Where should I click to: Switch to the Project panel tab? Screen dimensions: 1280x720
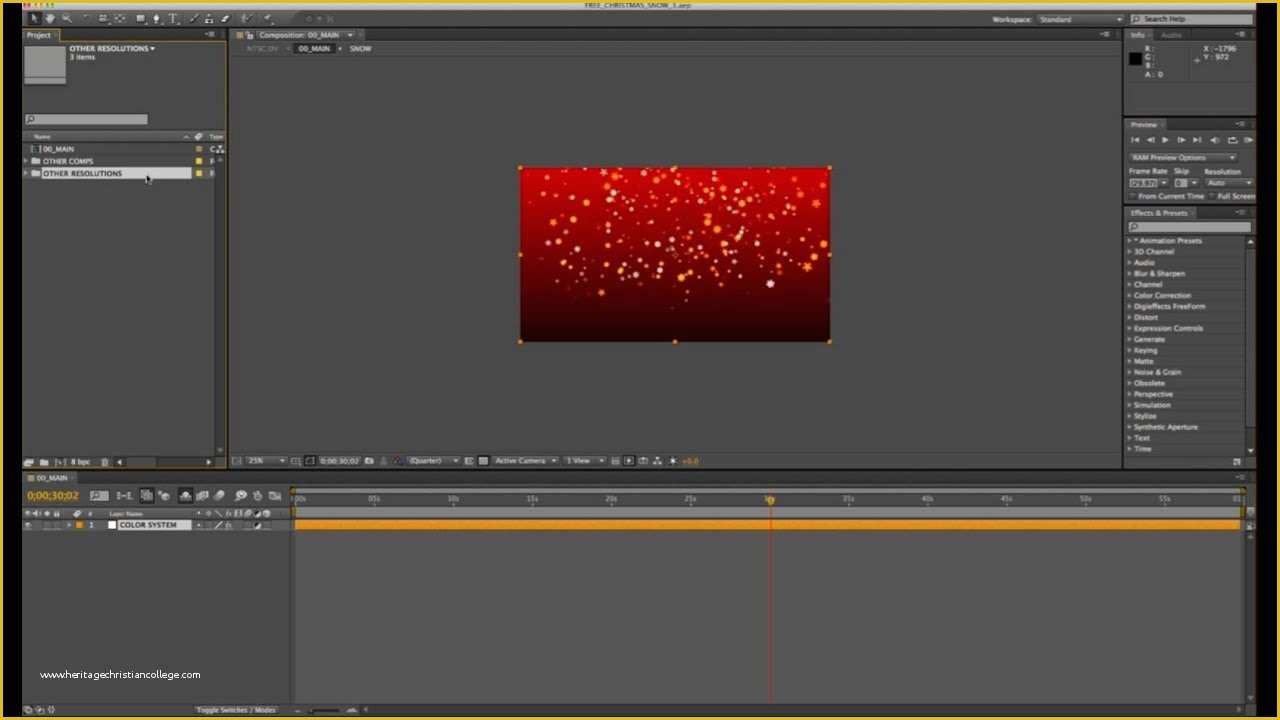39,35
